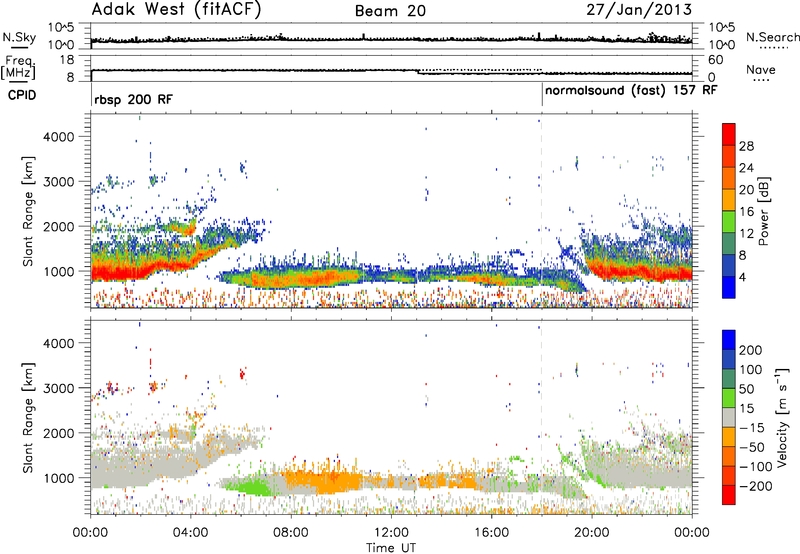Select the '04:00' time tick label
Viewport: 800px width, 554px height.
click(190, 533)
